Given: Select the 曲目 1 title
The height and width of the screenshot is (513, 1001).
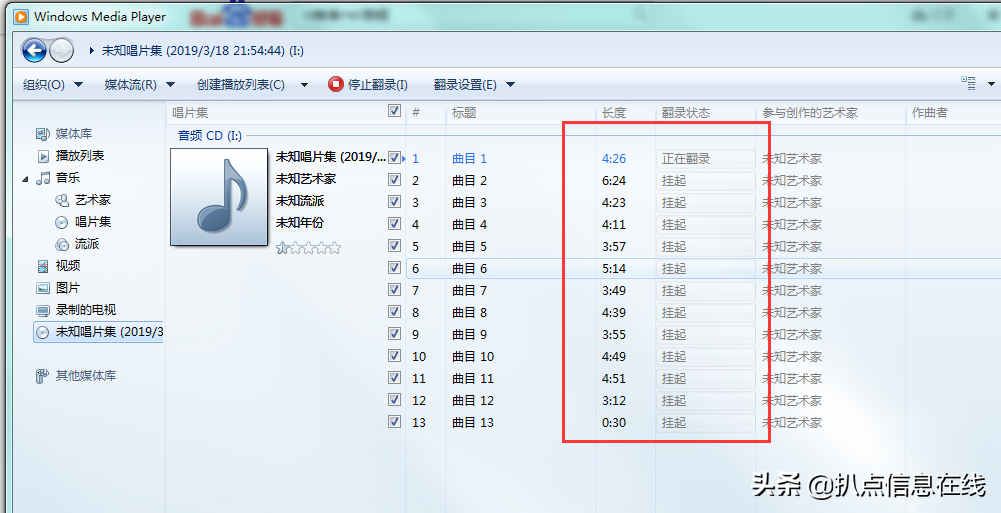Looking at the screenshot, I should pos(469,158).
